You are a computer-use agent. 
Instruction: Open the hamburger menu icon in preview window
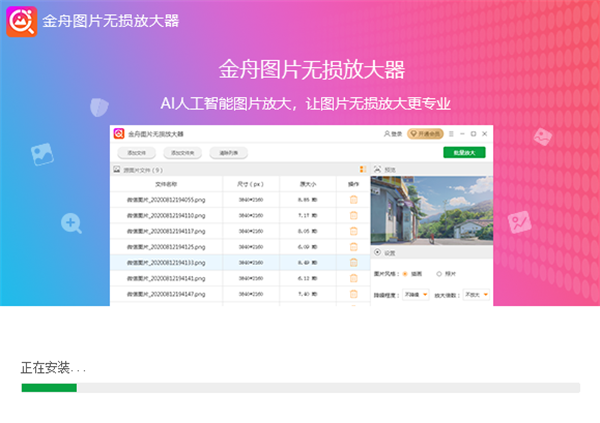pos(451,133)
